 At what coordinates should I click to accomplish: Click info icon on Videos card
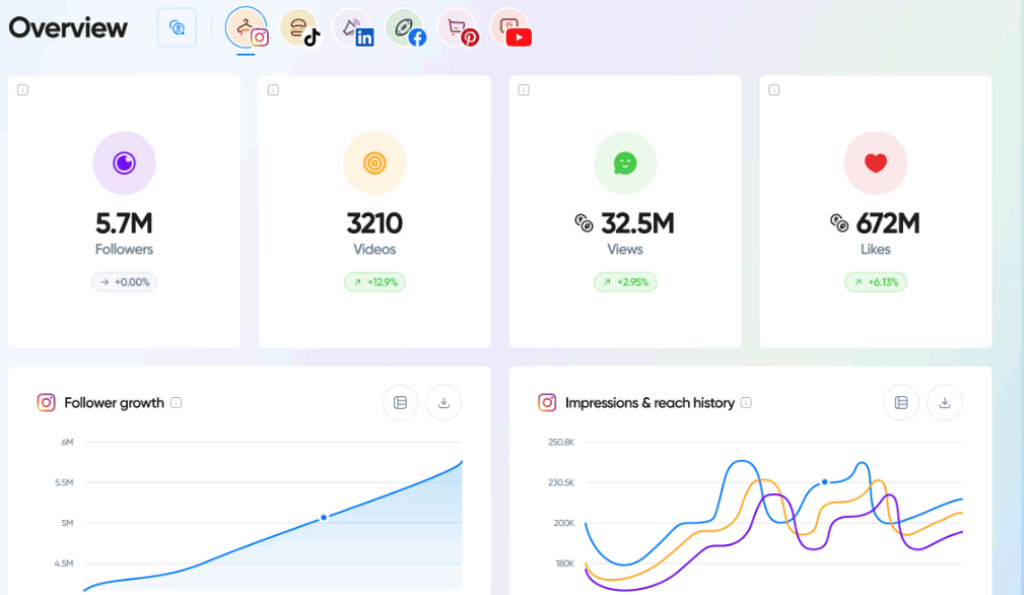coord(273,90)
